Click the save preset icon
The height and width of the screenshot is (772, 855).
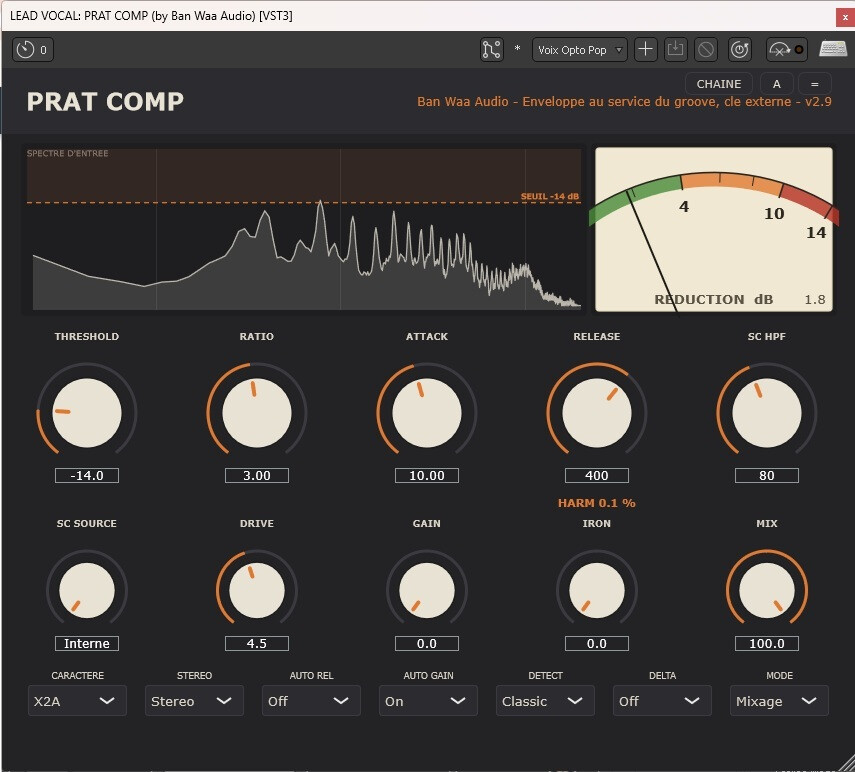click(676, 50)
